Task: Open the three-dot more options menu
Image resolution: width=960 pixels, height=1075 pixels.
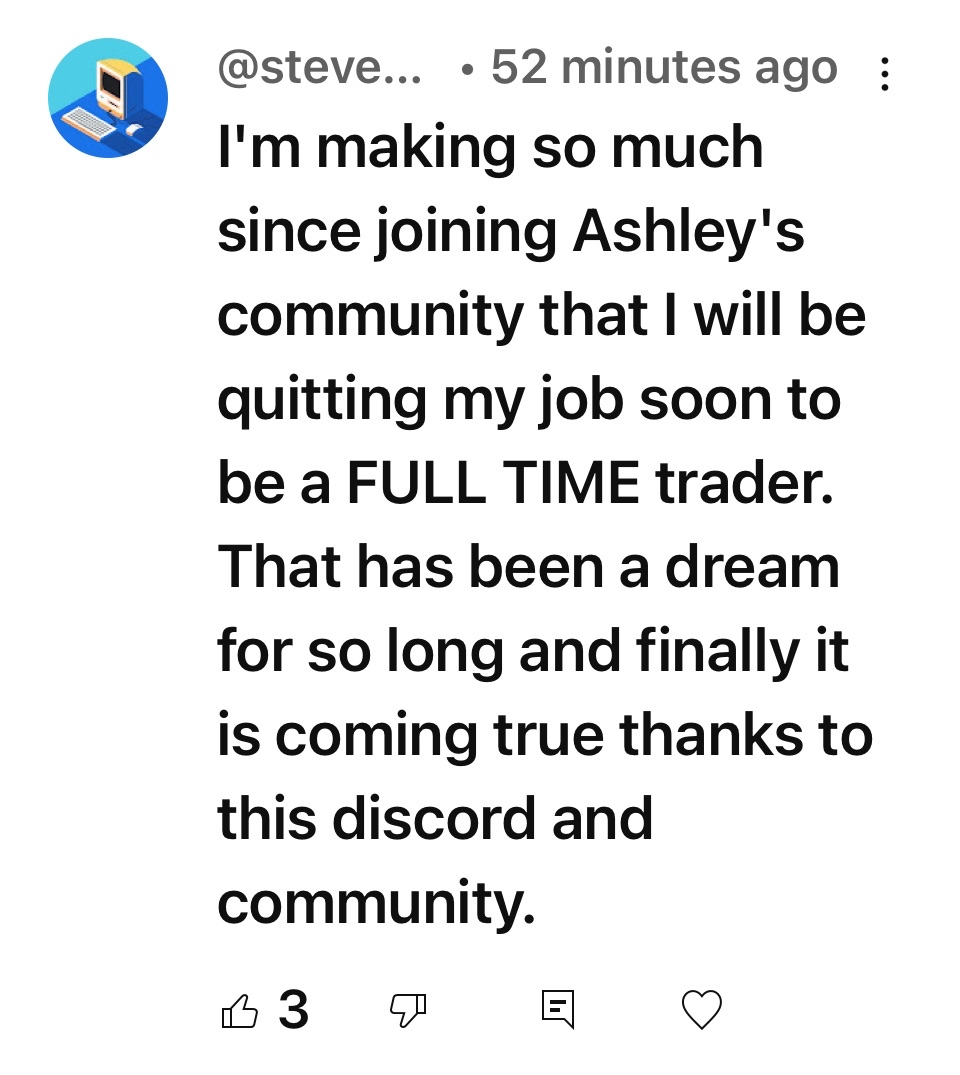Action: tap(885, 74)
